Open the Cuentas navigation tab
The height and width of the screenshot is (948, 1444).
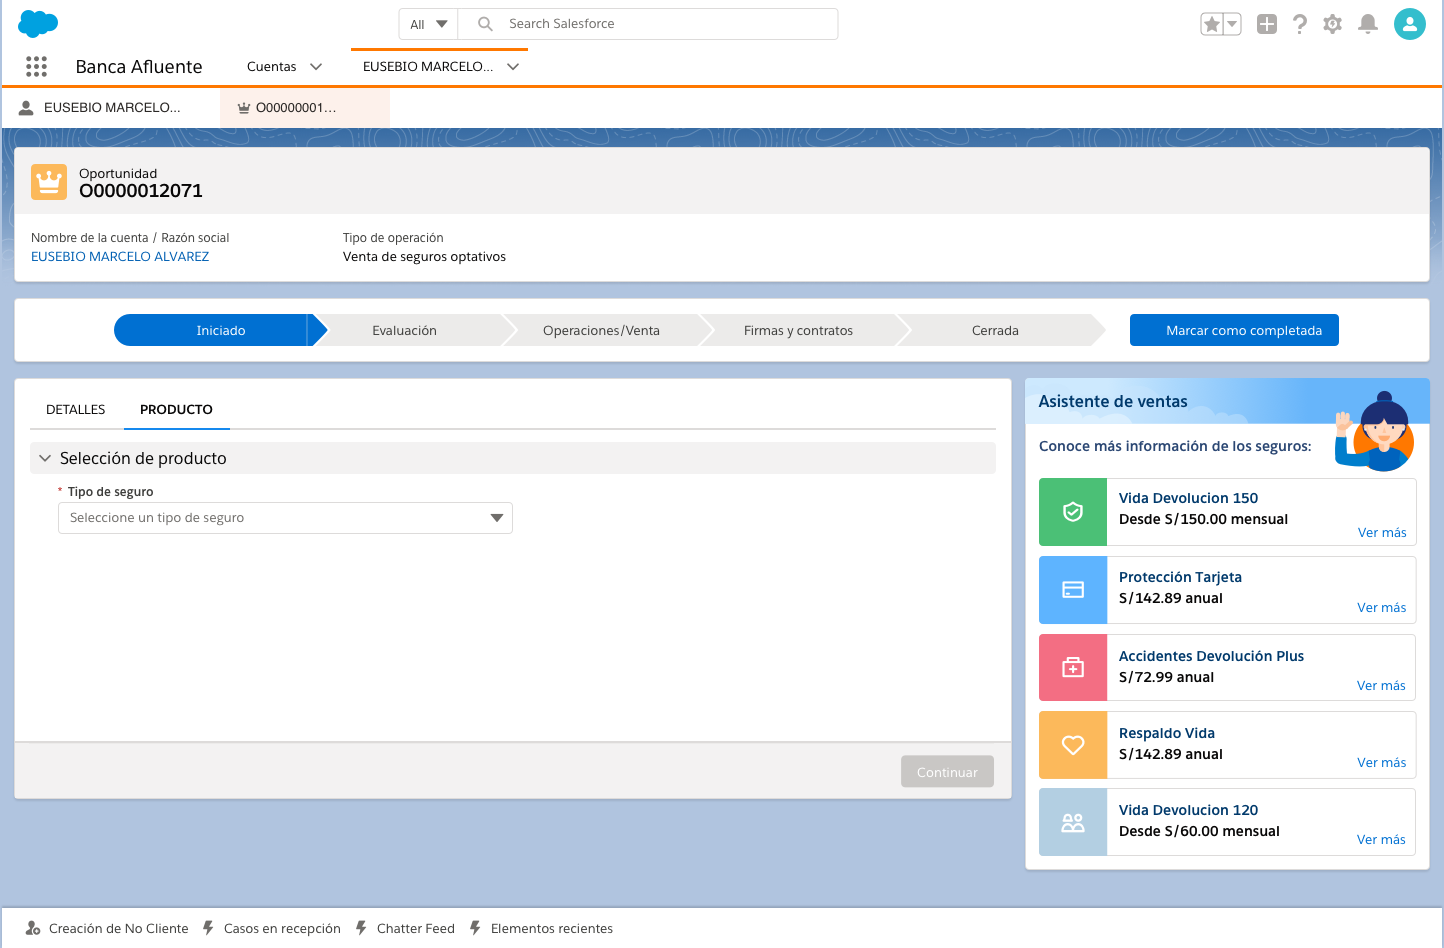(x=272, y=67)
